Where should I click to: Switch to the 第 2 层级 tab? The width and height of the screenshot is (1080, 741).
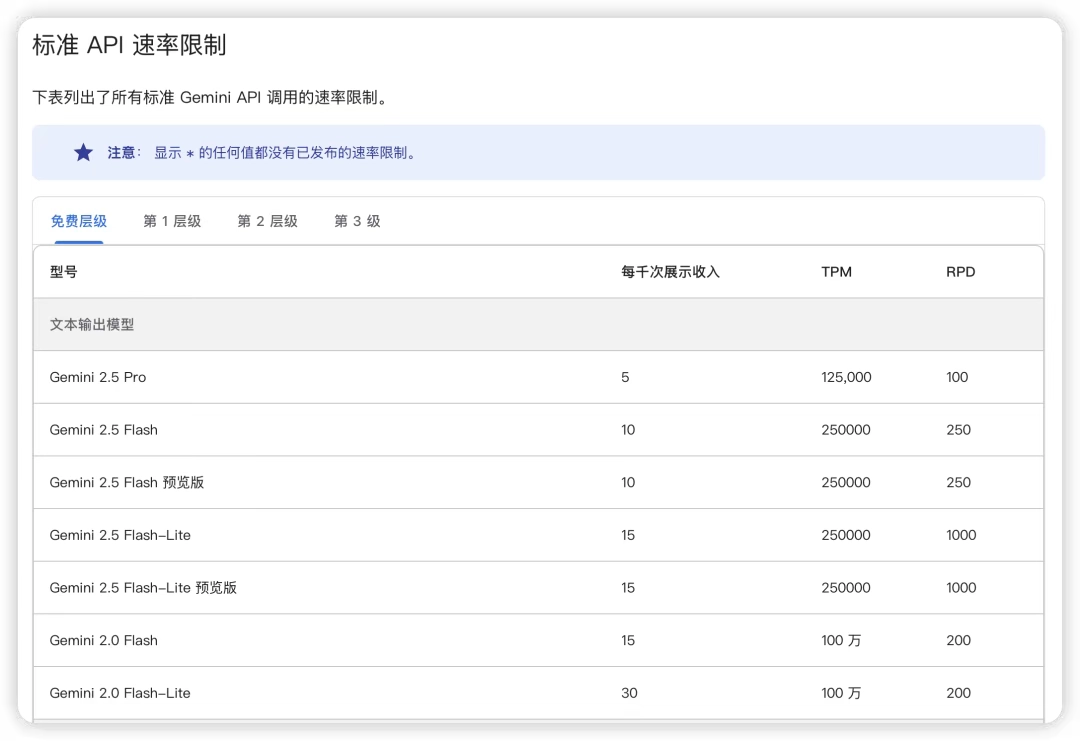point(267,221)
